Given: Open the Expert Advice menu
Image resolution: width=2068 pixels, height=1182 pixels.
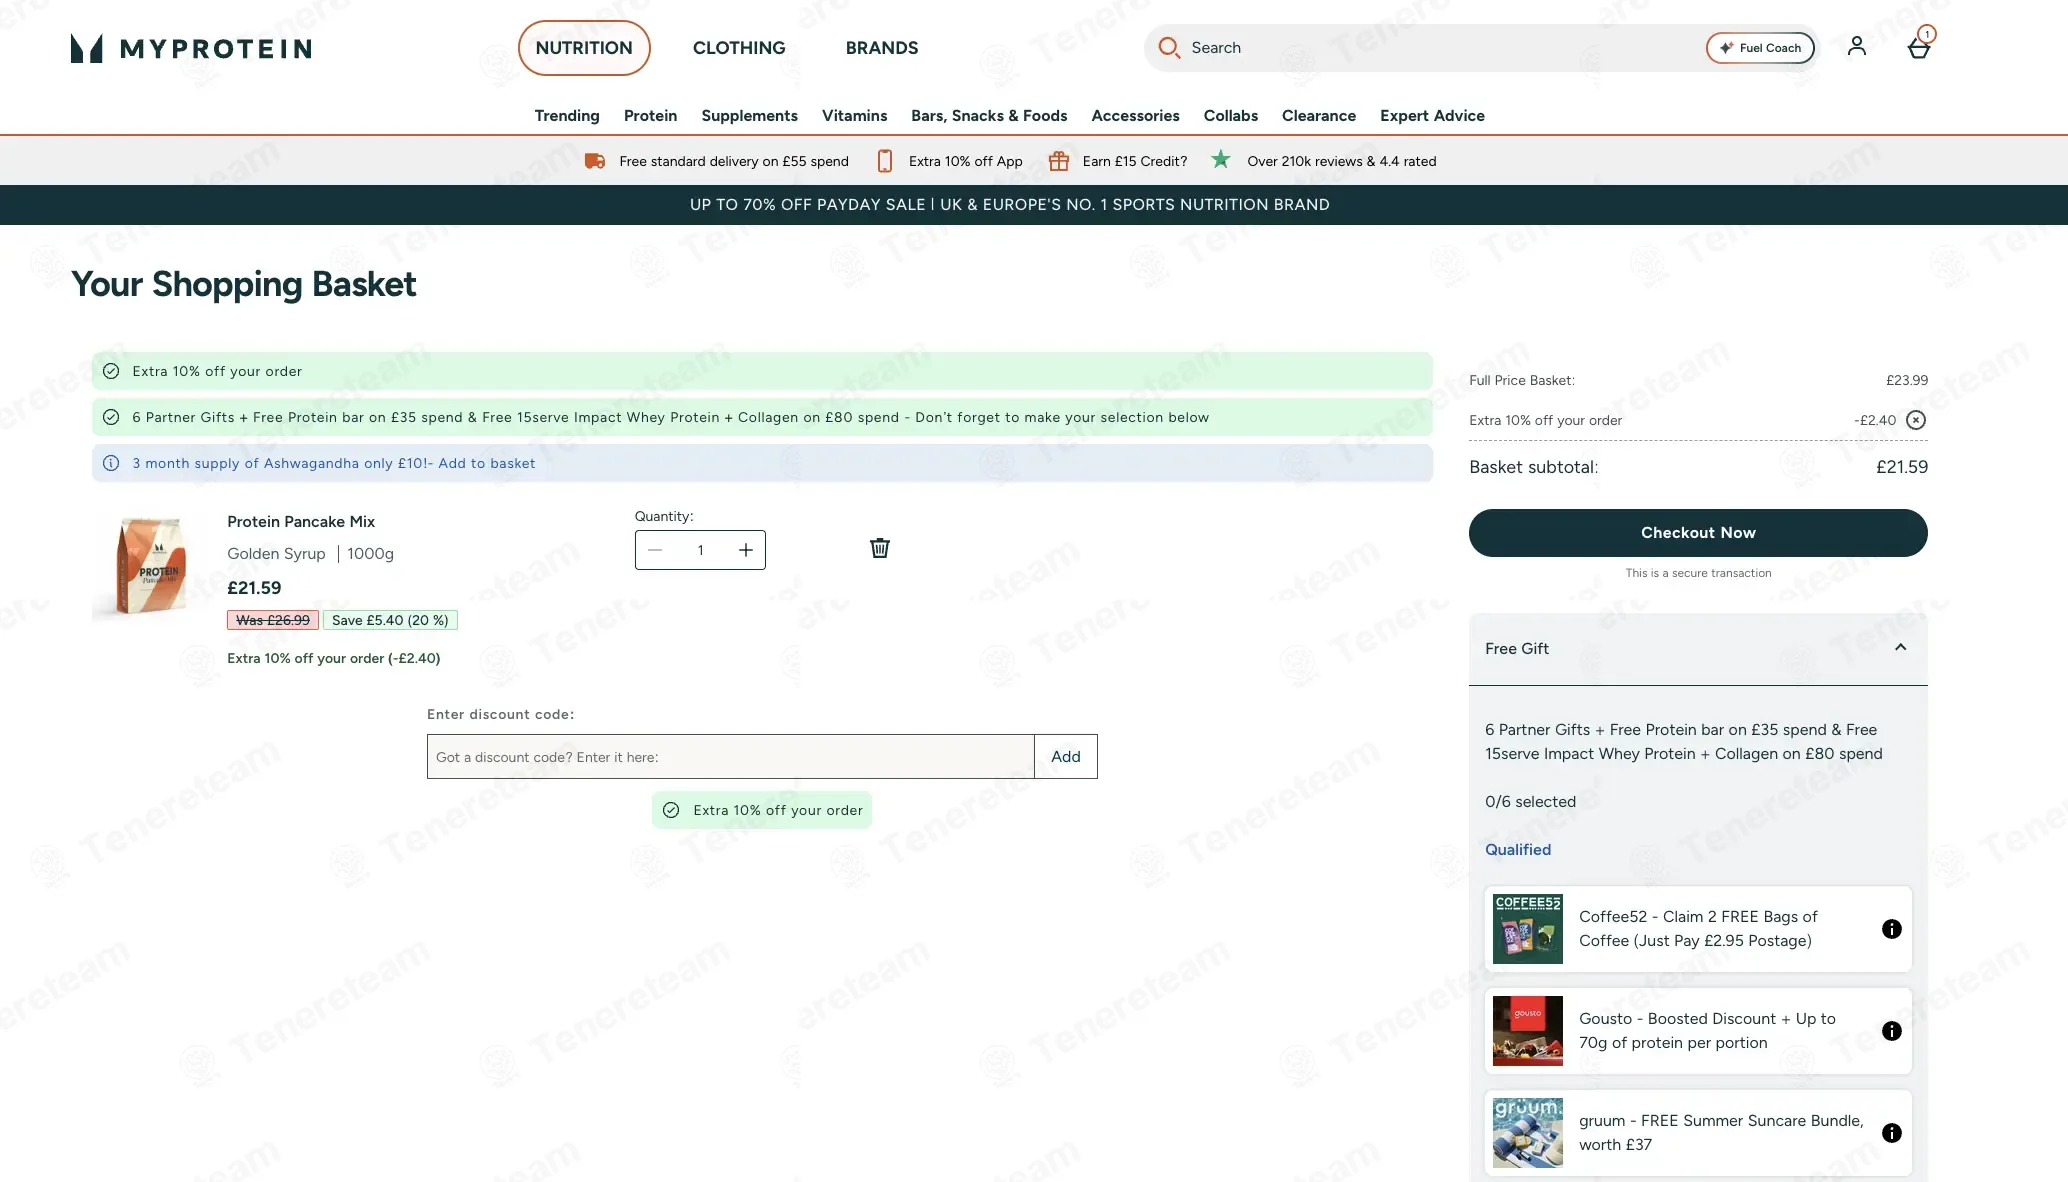Looking at the screenshot, I should 1432,116.
